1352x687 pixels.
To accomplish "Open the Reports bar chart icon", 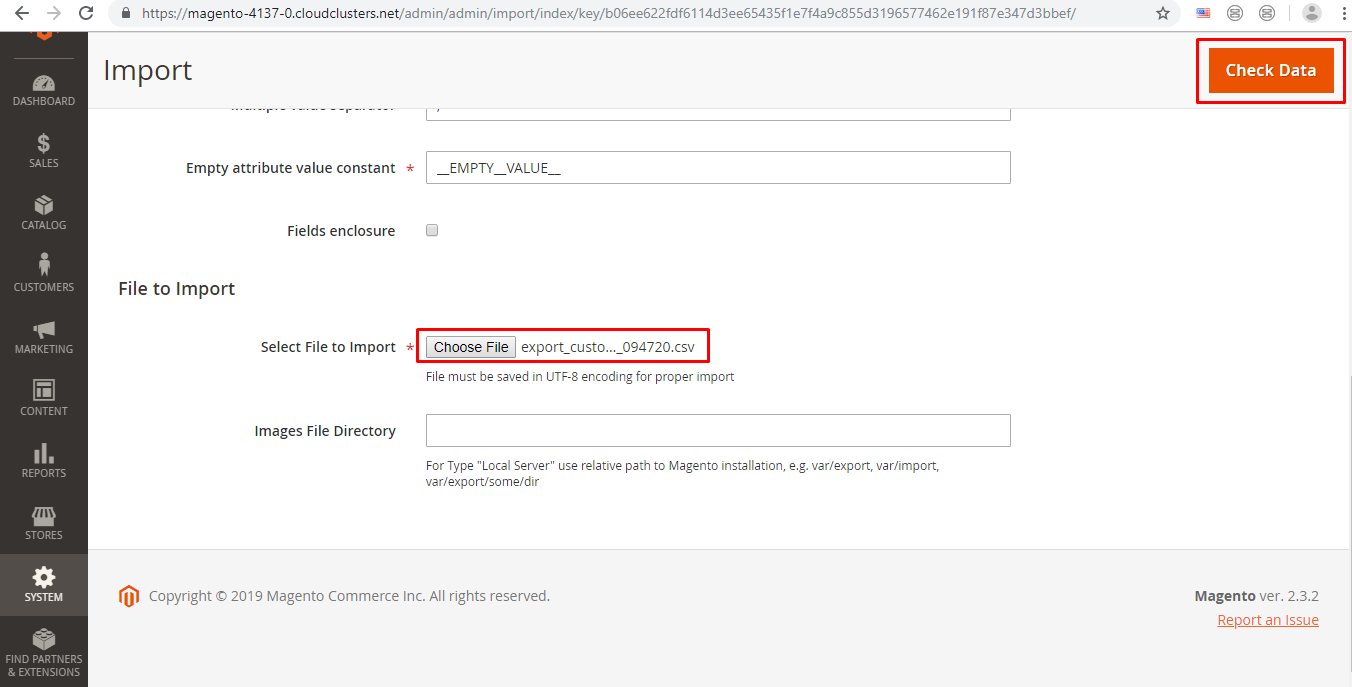I will pyautogui.click(x=43, y=460).
